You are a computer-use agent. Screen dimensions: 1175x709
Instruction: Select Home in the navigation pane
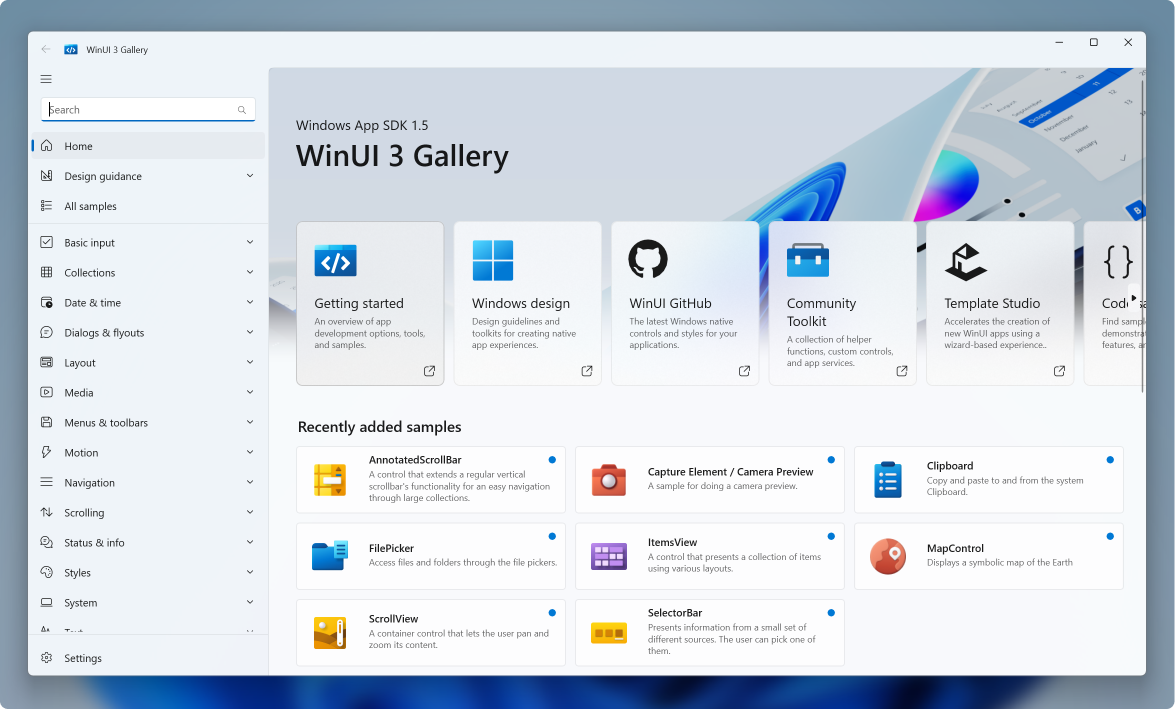(x=148, y=145)
